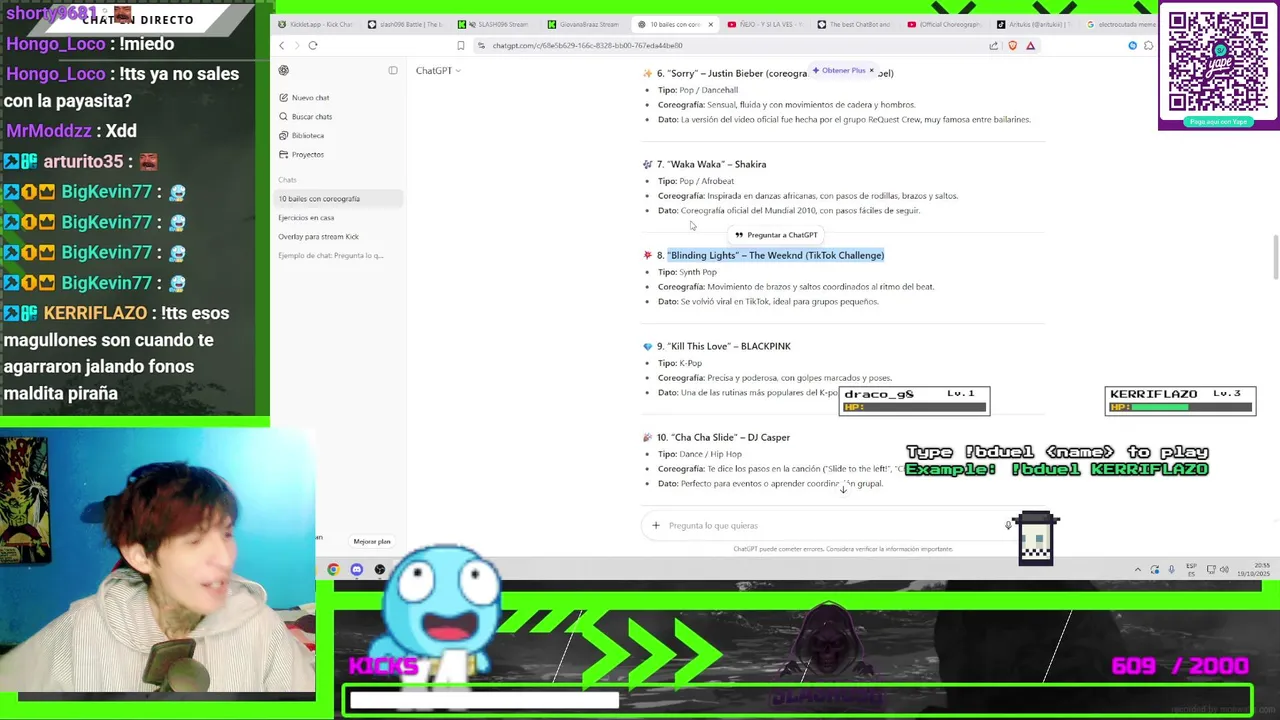This screenshot has width=1280, height=720.
Task: Click system tray microphone icon
Action: (x=1171, y=570)
